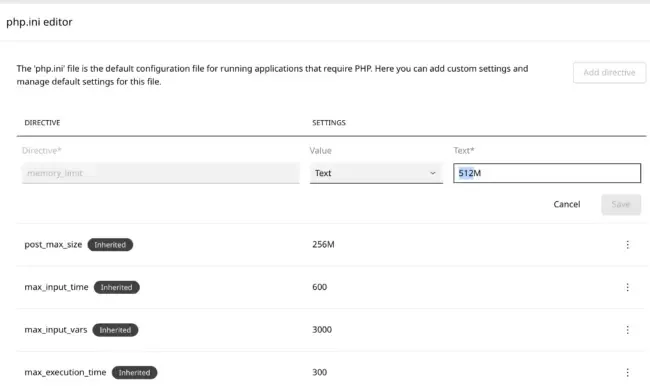This screenshot has height=389, width=650.
Task: Click the 600 setting value
Action: coord(319,287)
